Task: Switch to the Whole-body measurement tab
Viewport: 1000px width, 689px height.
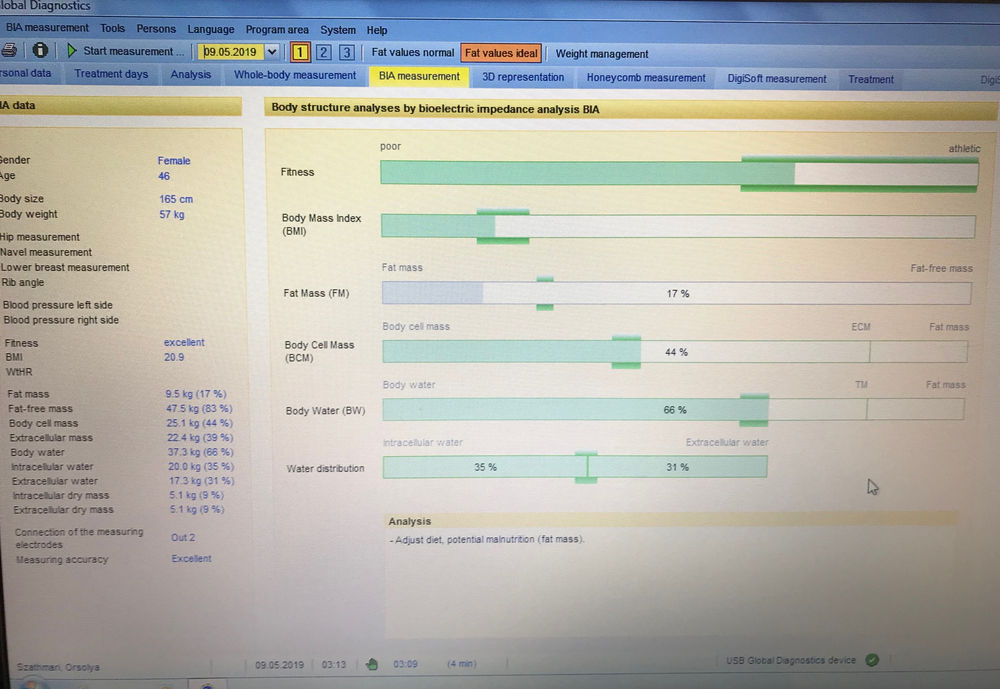Action: tap(295, 75)
